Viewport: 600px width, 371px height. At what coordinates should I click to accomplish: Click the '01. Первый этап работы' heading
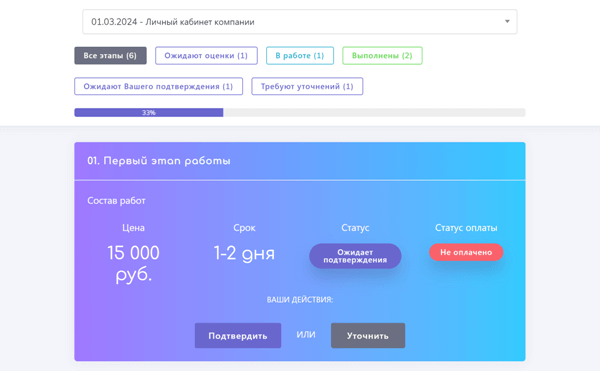[x=159, y=161]
